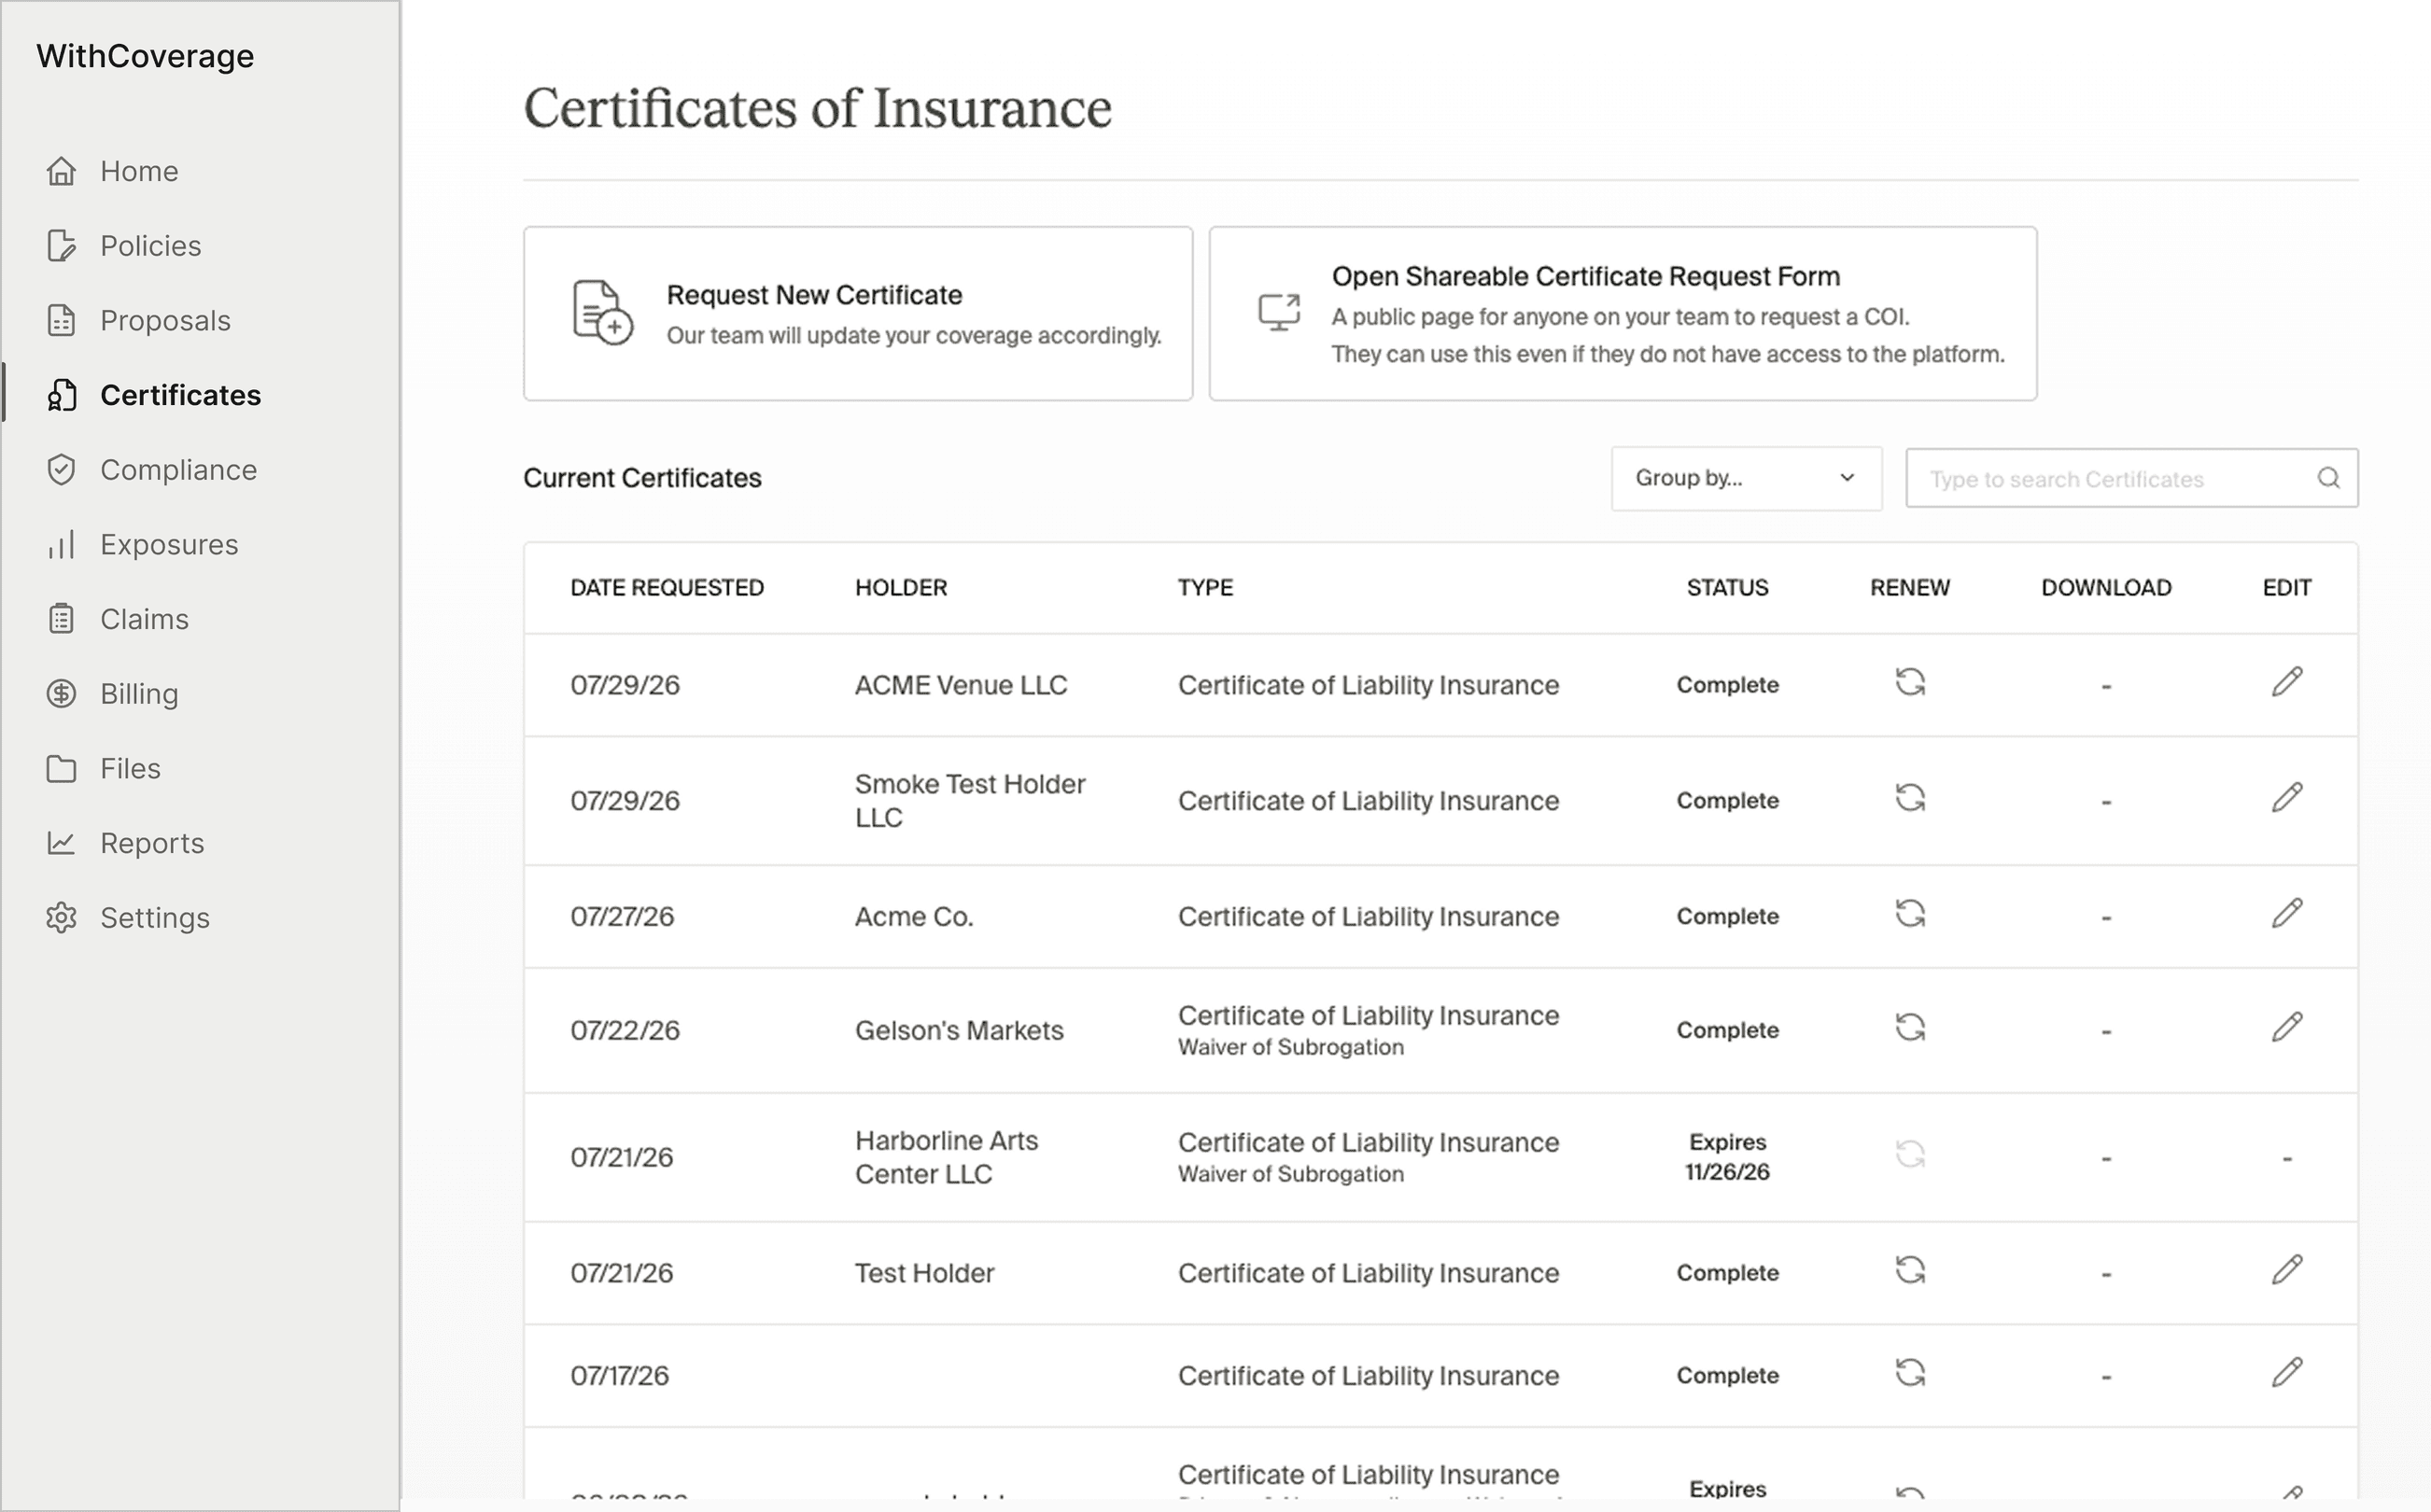The height and width of the screenshot is (1512, 2431).
Task: Click the Date Requested column header
Action: [667, 587]
